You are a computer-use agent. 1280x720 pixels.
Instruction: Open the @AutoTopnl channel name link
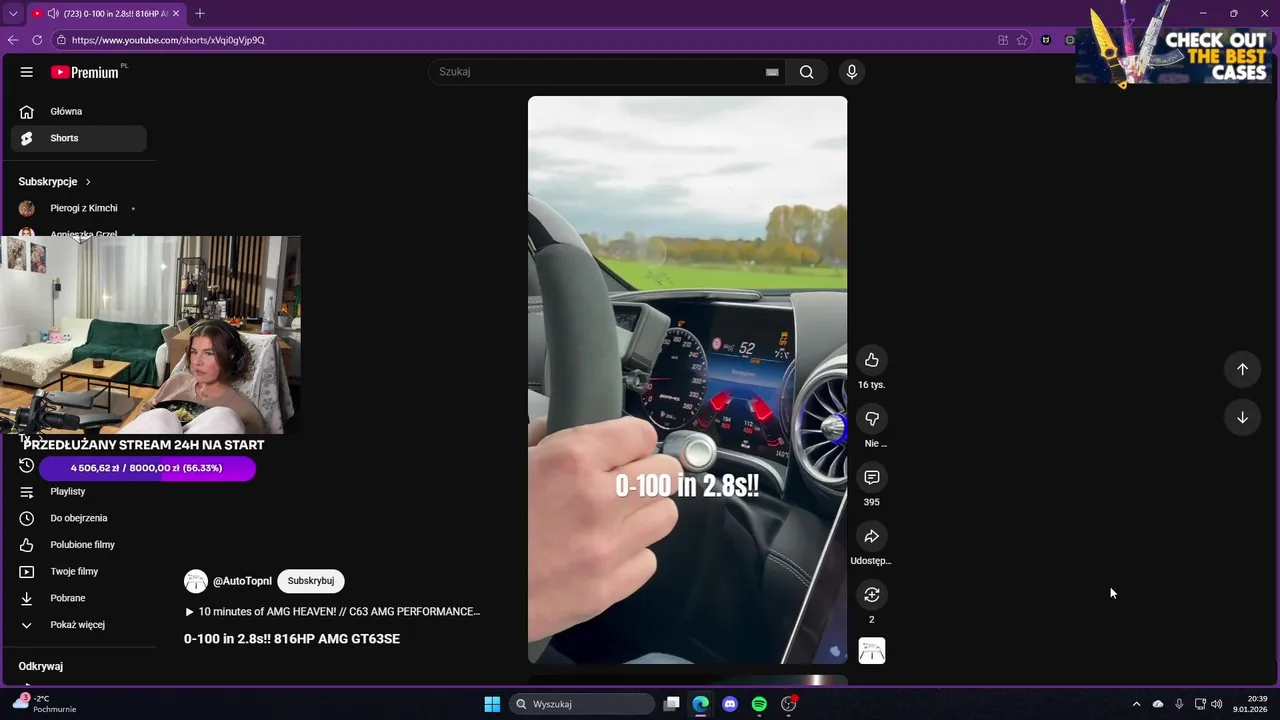click(242, 581)
